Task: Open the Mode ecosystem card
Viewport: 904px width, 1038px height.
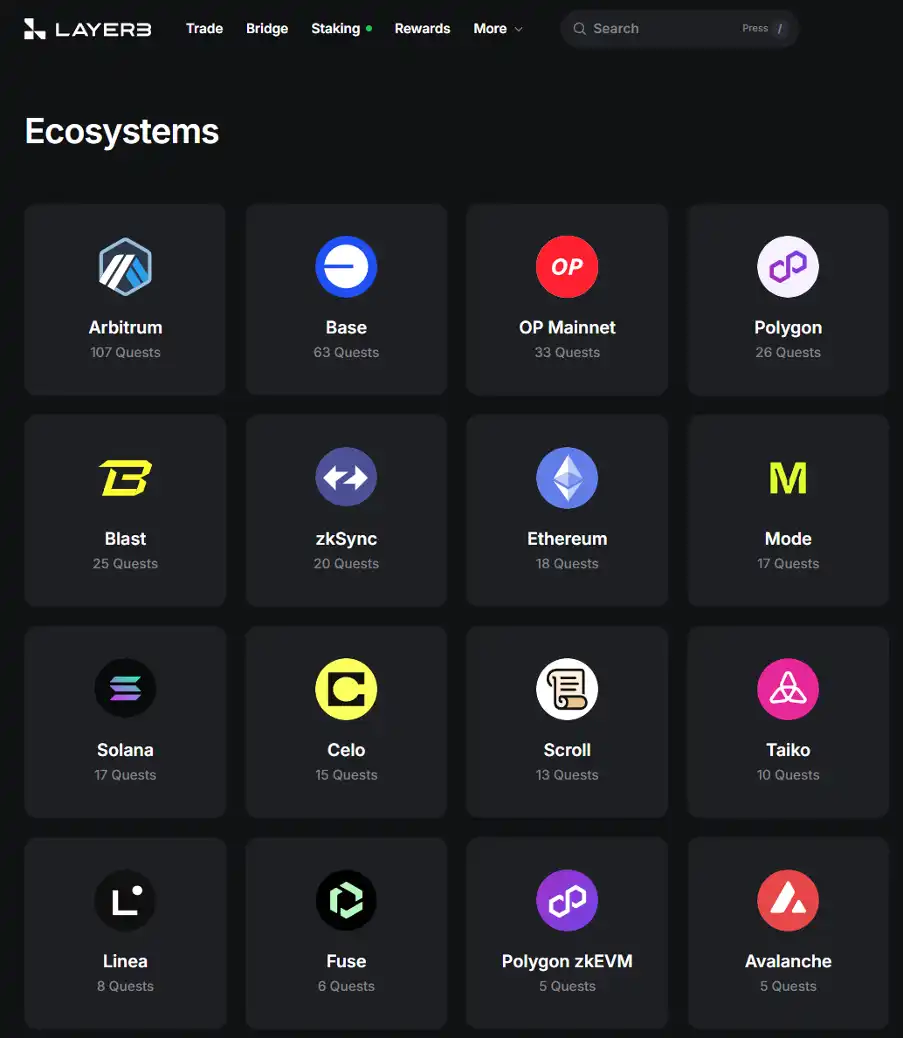Action: click(x=788, y=510)
